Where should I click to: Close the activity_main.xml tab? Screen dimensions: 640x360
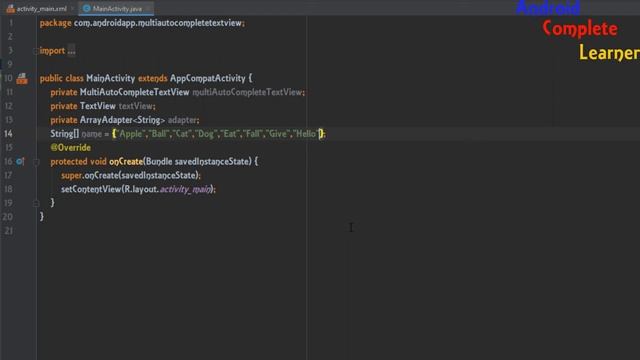coord(73,9)
